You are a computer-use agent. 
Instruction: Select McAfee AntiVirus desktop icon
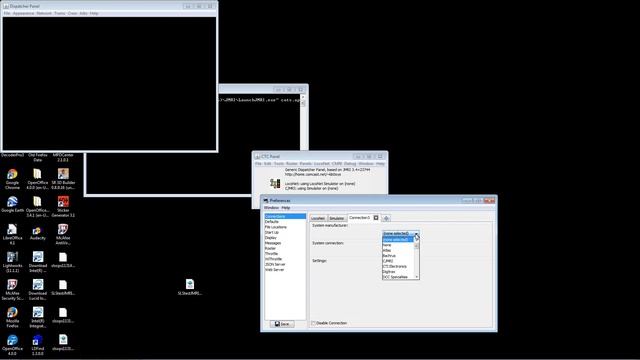point(63,234)
